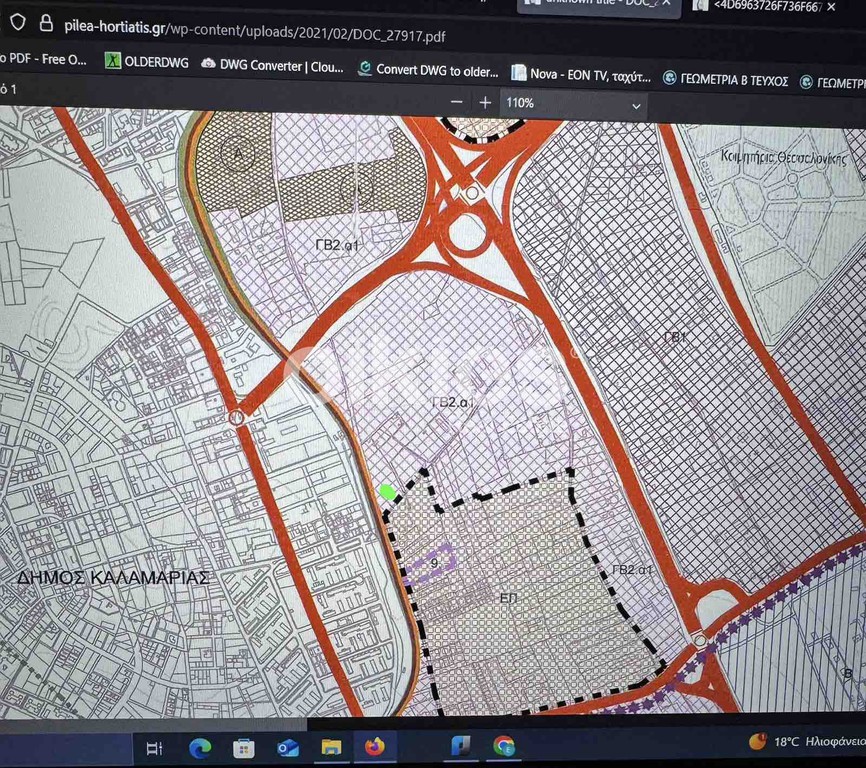Launch Microsoft Edge from the taskbar
This screenshot has height=768, width=866.
click(200, 749)
